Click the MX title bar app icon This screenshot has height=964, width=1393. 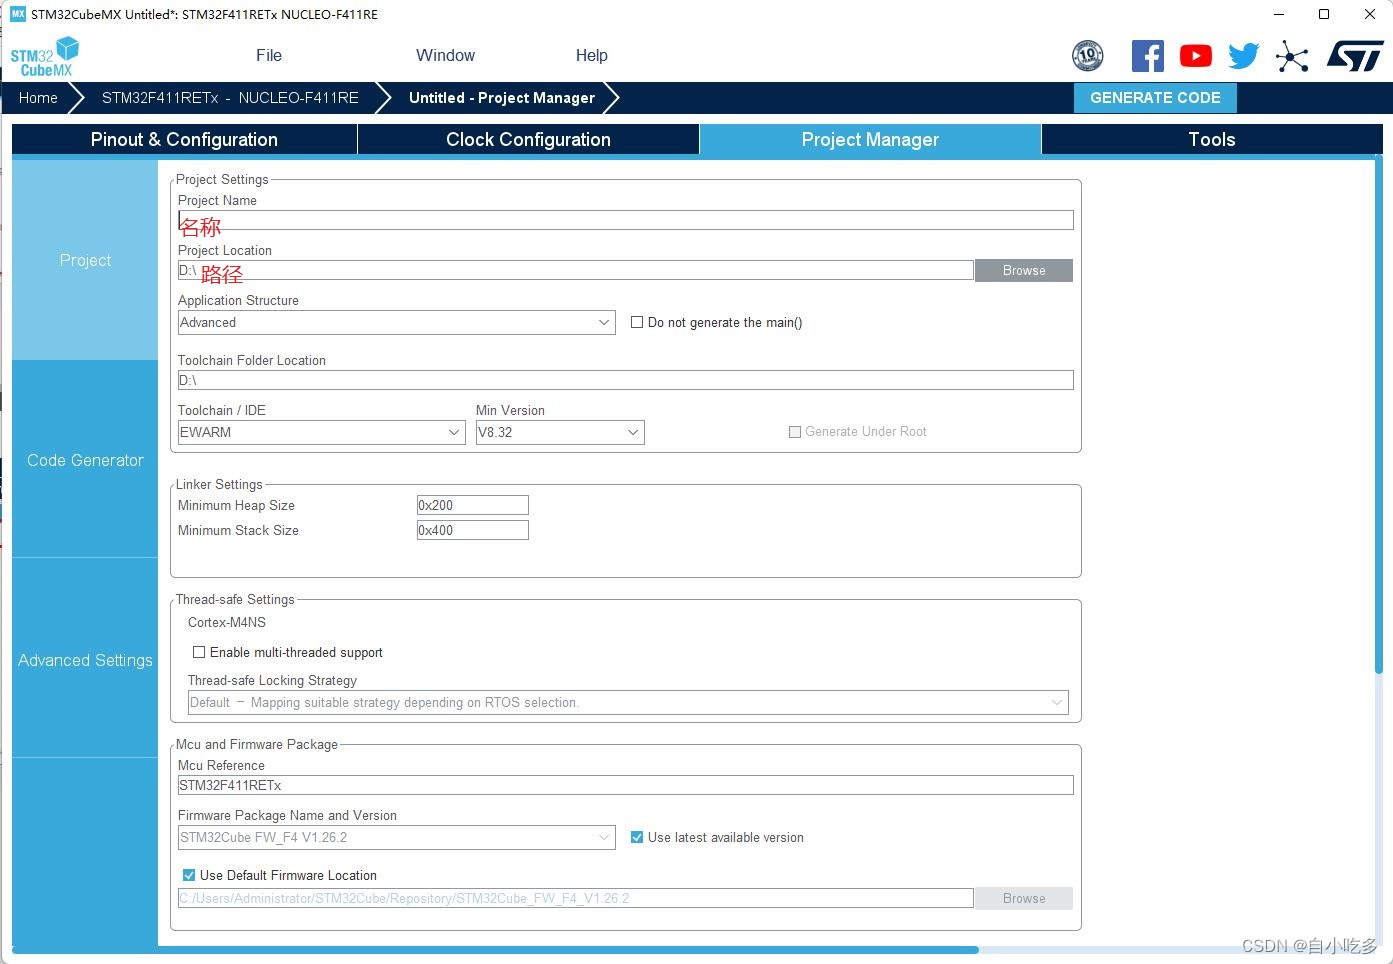(17, 14)
